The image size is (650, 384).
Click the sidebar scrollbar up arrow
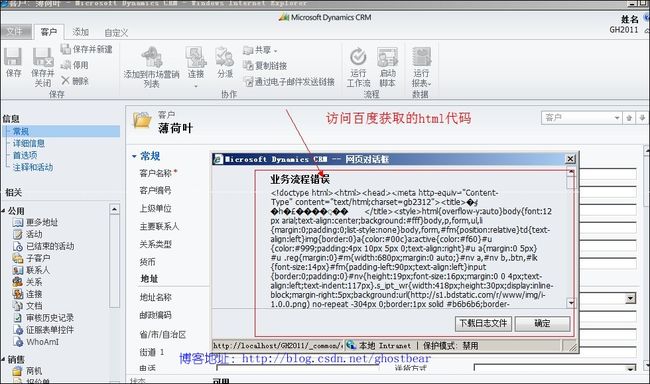tap(114, 209)
